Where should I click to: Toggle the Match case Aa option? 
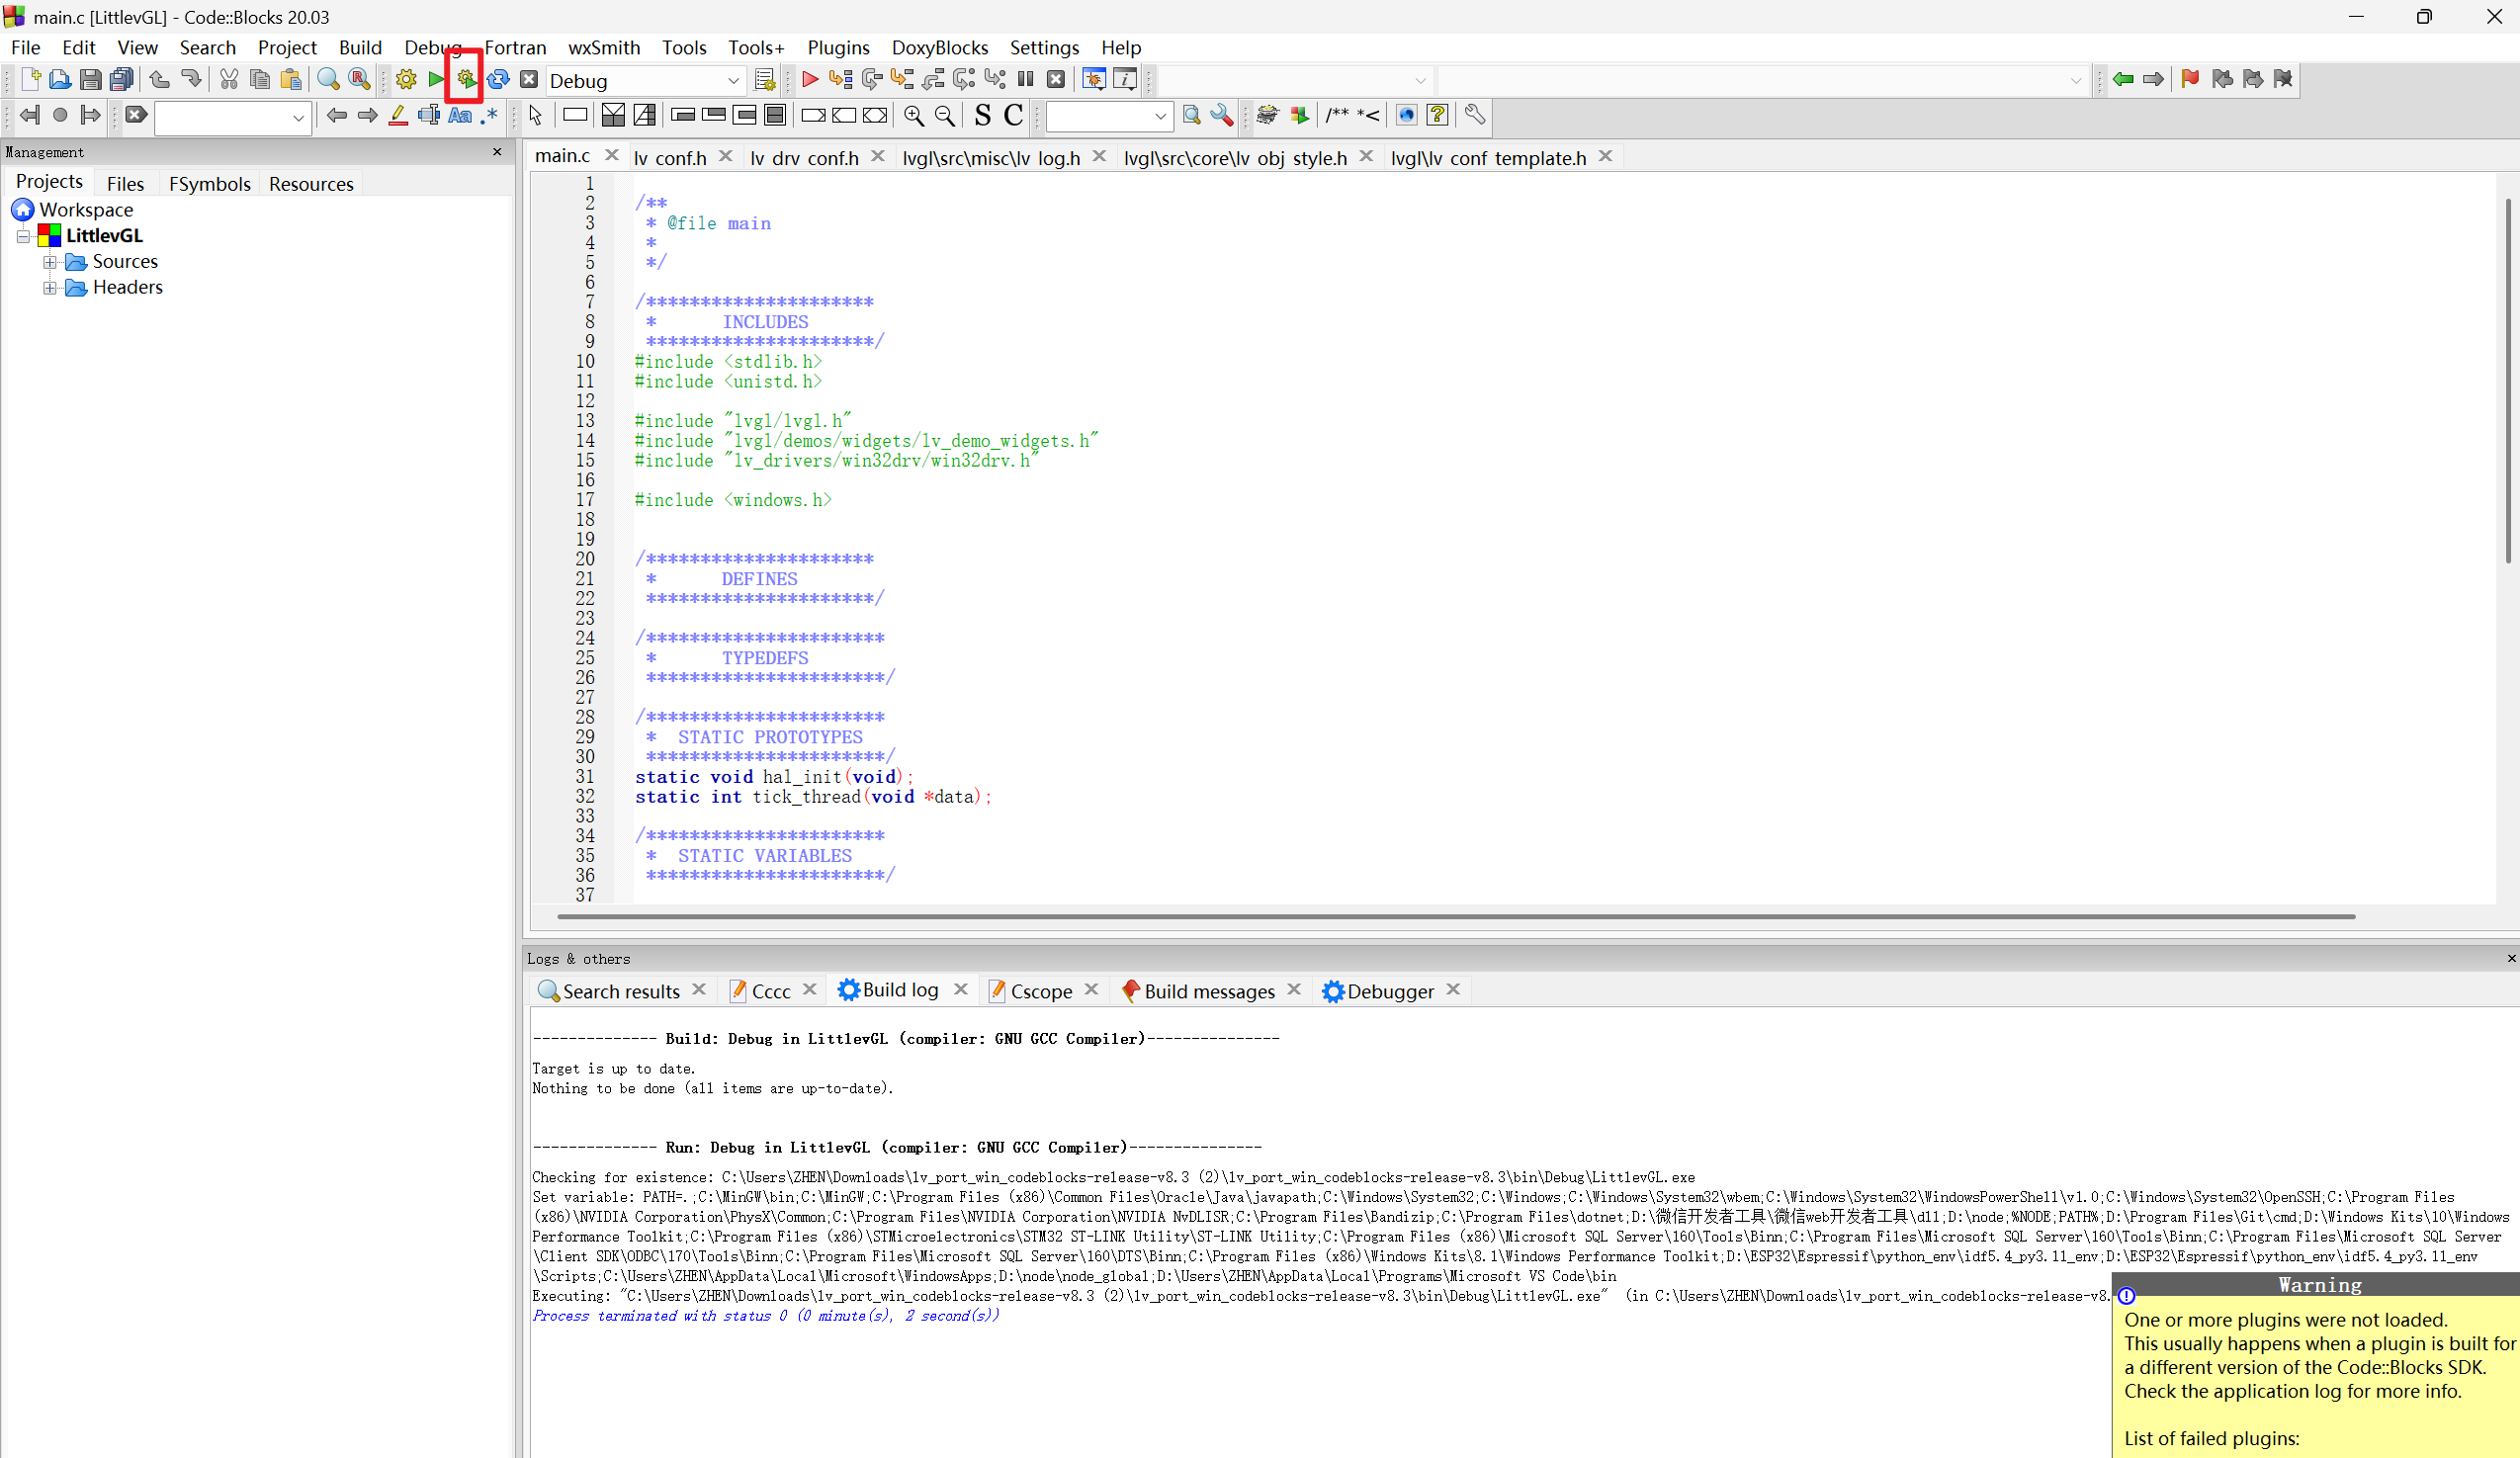pyautogui.click(x=459, y=116)
